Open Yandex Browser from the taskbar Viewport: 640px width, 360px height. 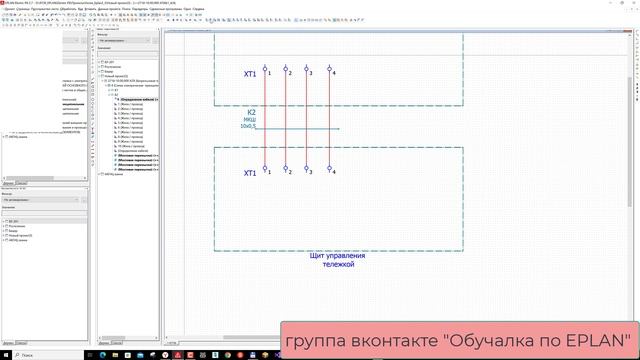click(x=165, y=355)
